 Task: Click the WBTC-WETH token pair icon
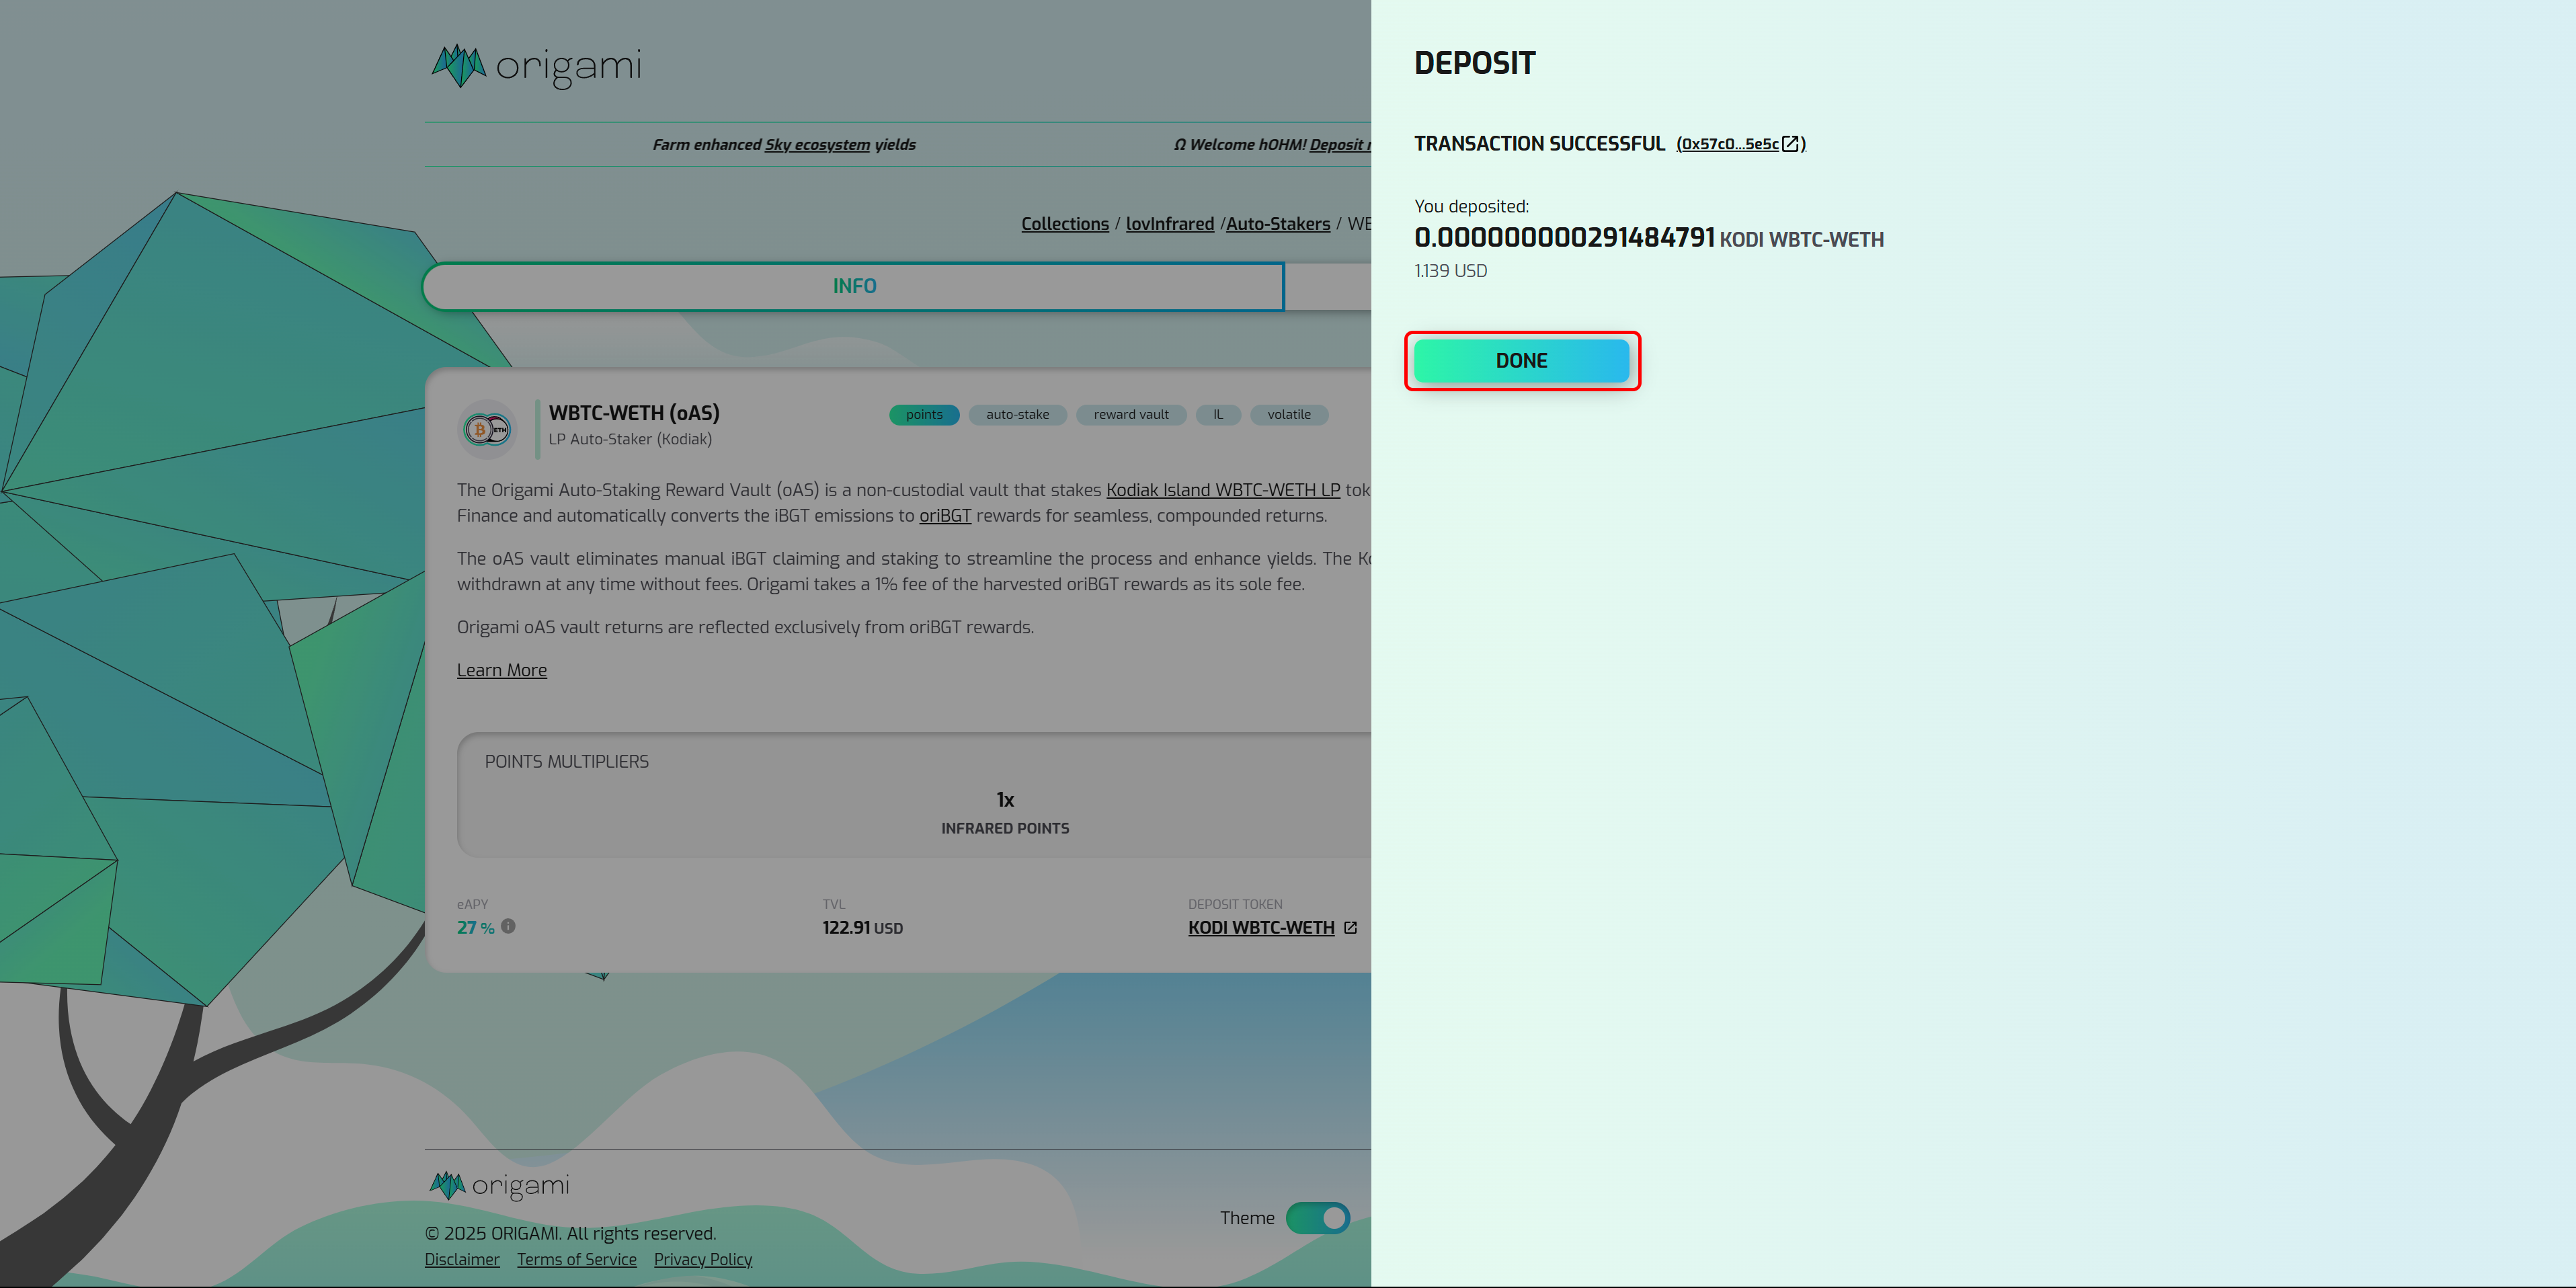click(488, 430)
